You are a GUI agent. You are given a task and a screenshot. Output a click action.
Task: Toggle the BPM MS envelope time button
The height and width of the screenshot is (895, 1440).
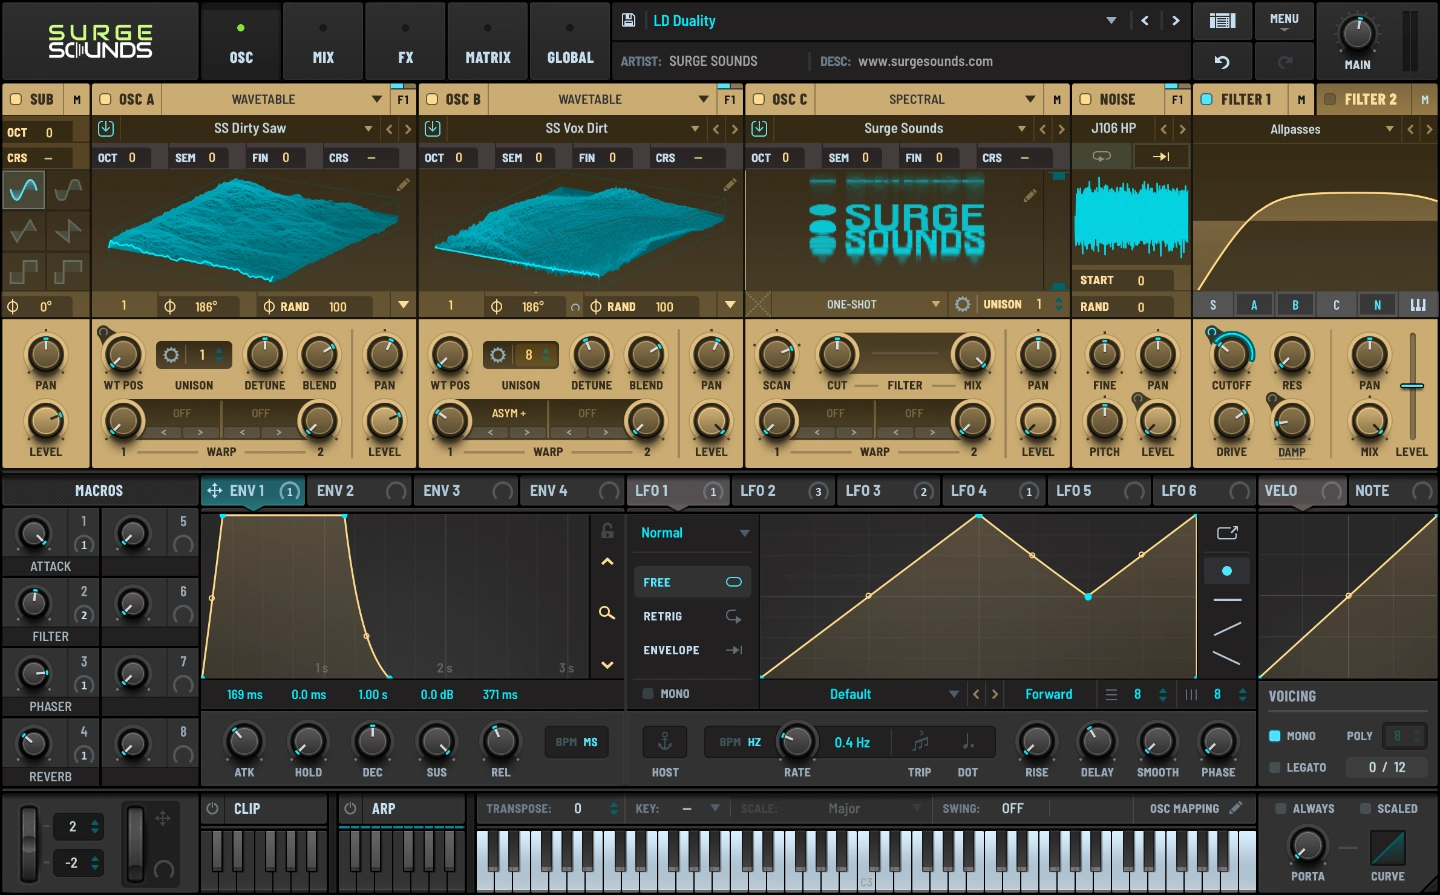[577, 742]
